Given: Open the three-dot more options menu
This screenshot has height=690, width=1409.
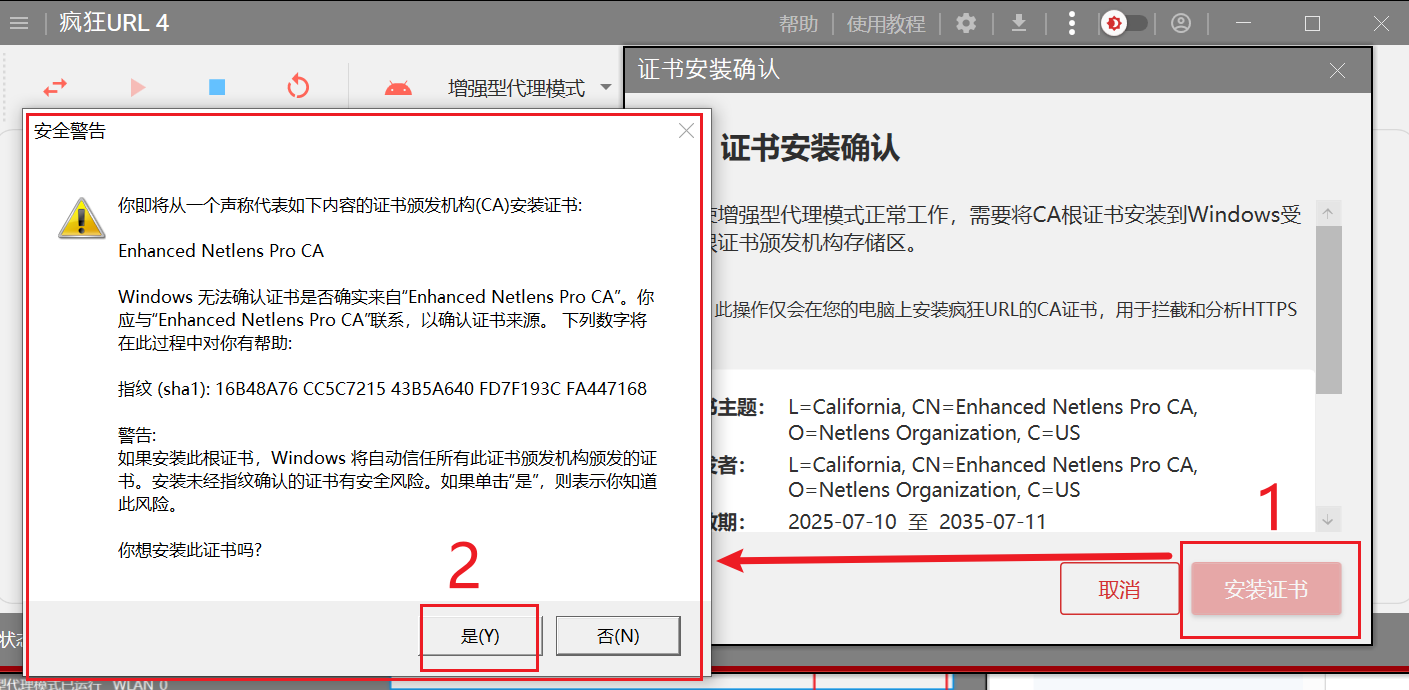Looking at the screenshot, I should pos(1072,23).
